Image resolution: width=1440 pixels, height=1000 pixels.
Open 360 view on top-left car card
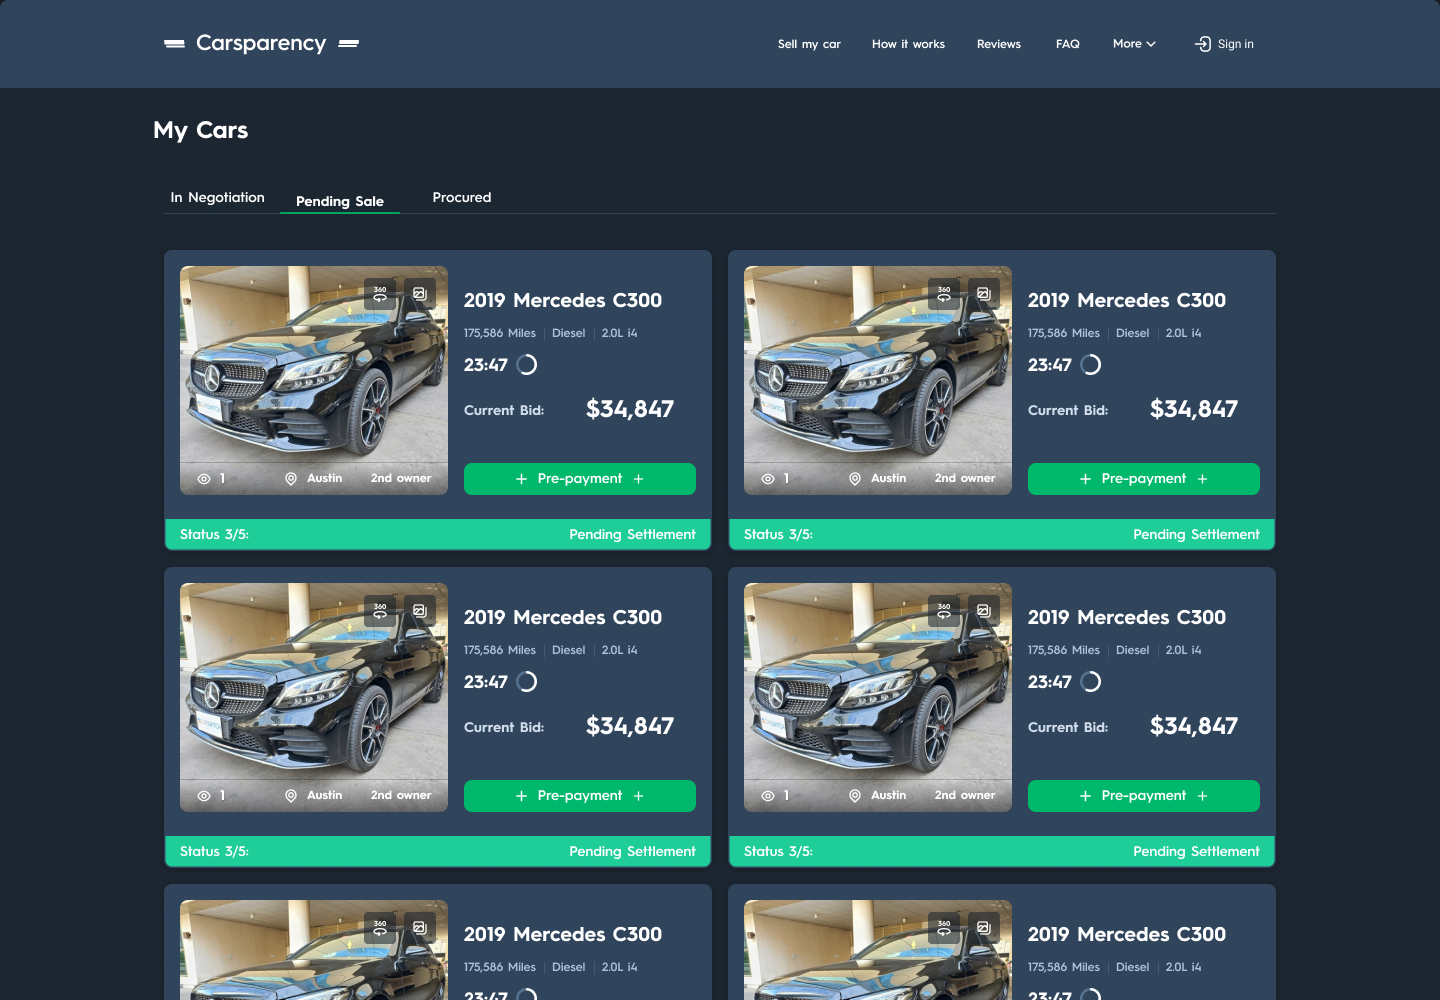click(x=380, y=294)
